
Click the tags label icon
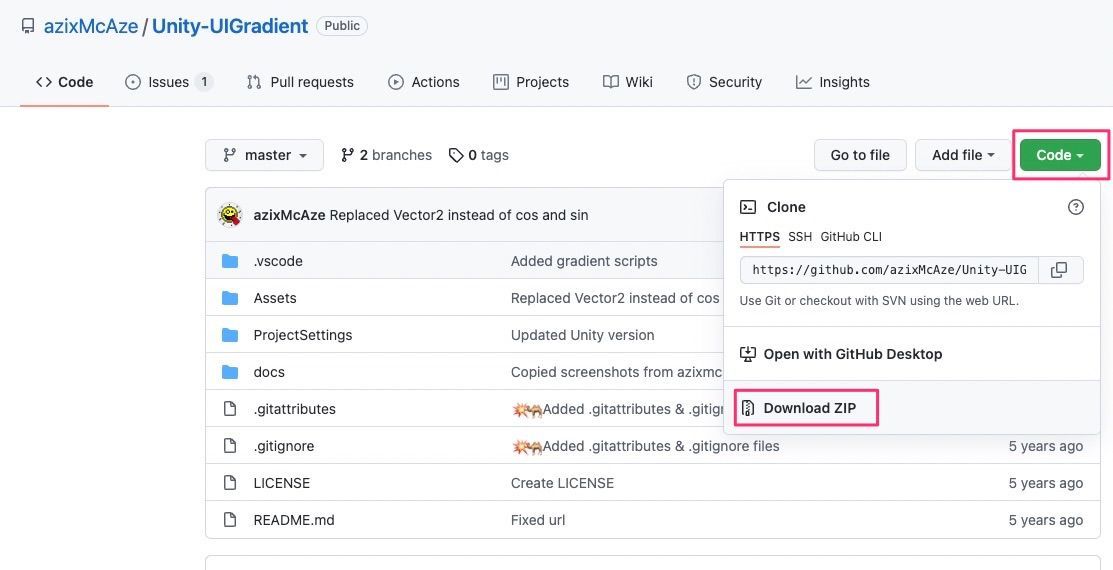[456, 155]
